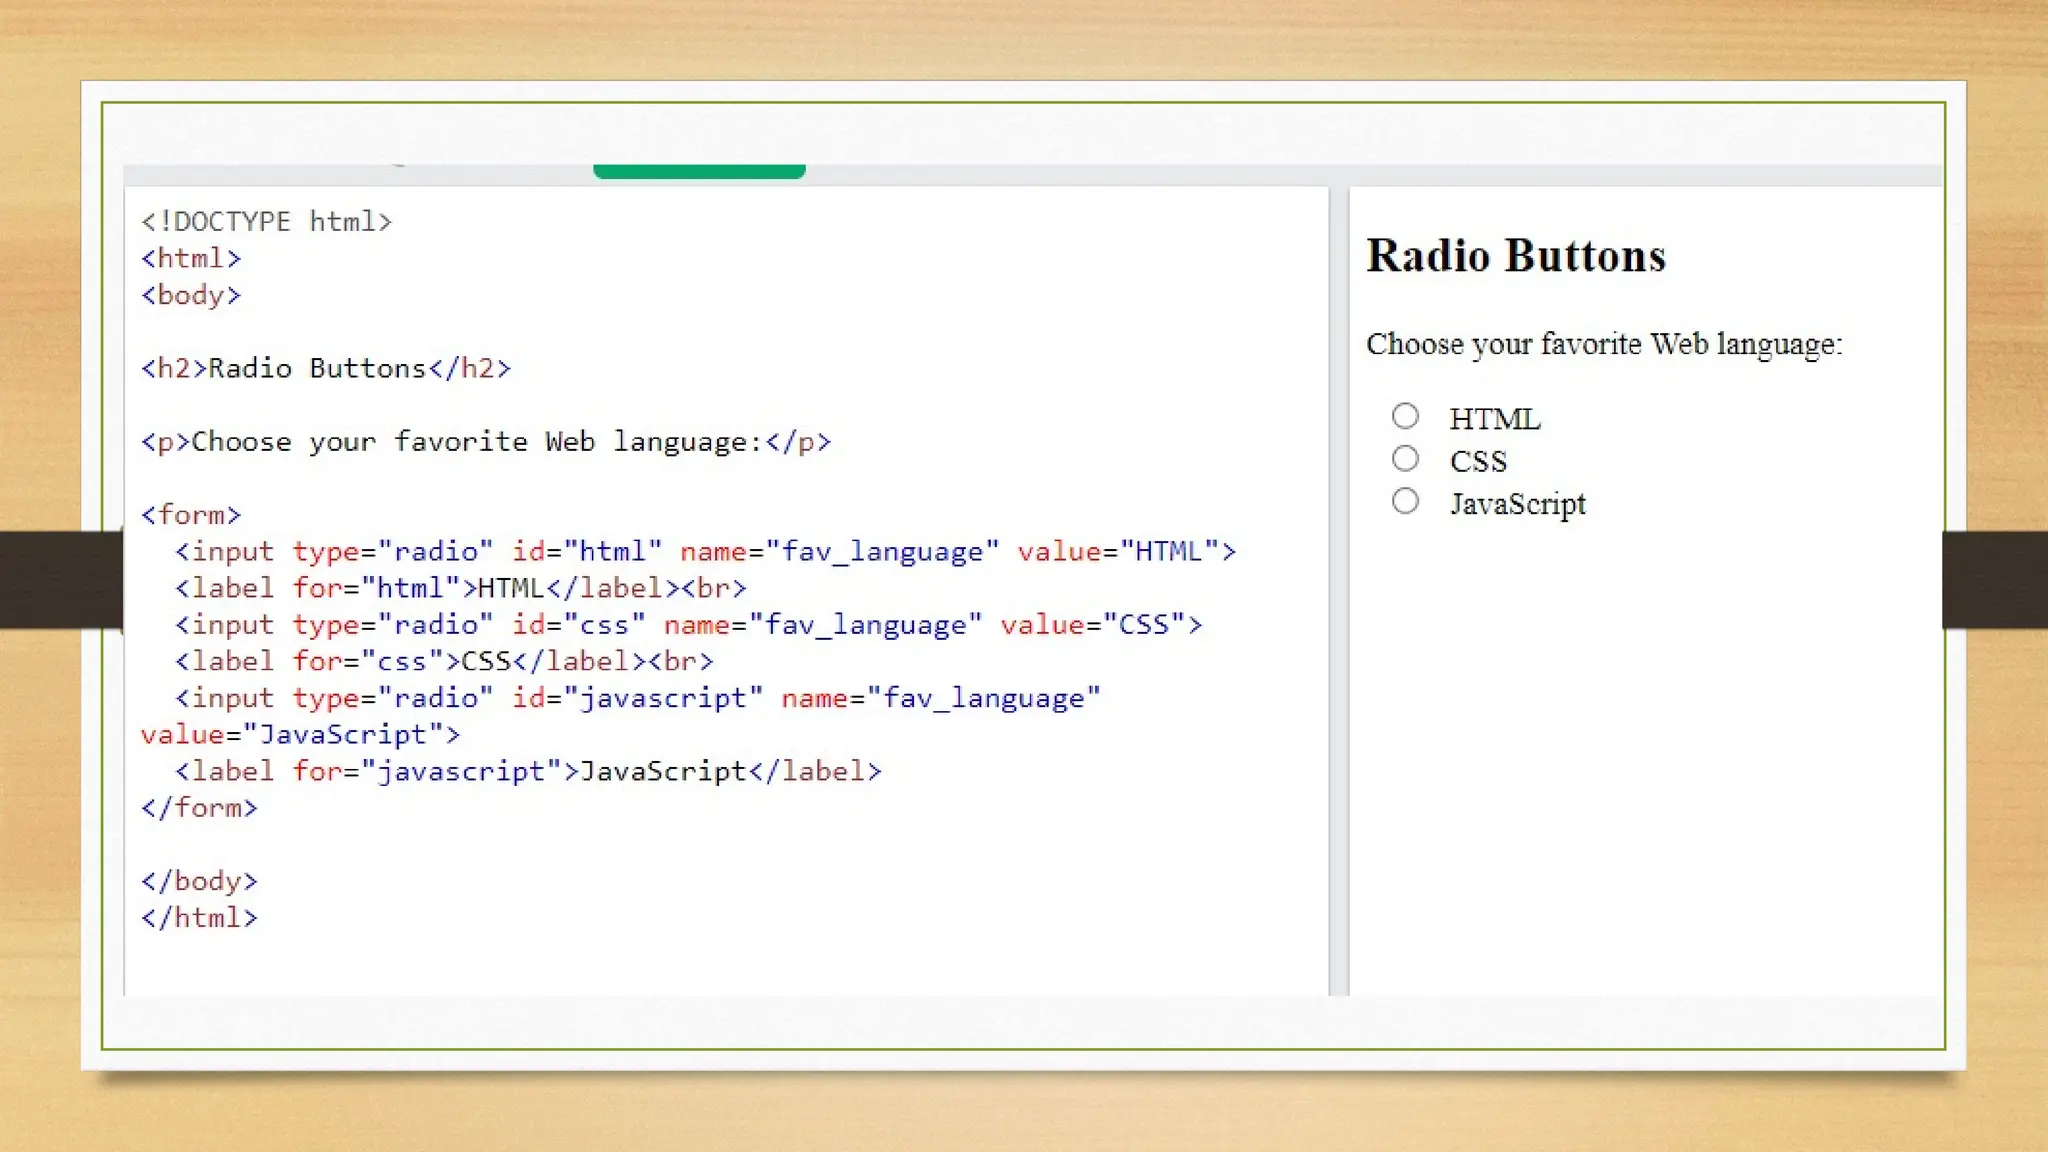Screen dimensions: 2048x1152
Task: Click the value="JavaScript" code line
Action: pyautogui.click(x=300, y=735)
